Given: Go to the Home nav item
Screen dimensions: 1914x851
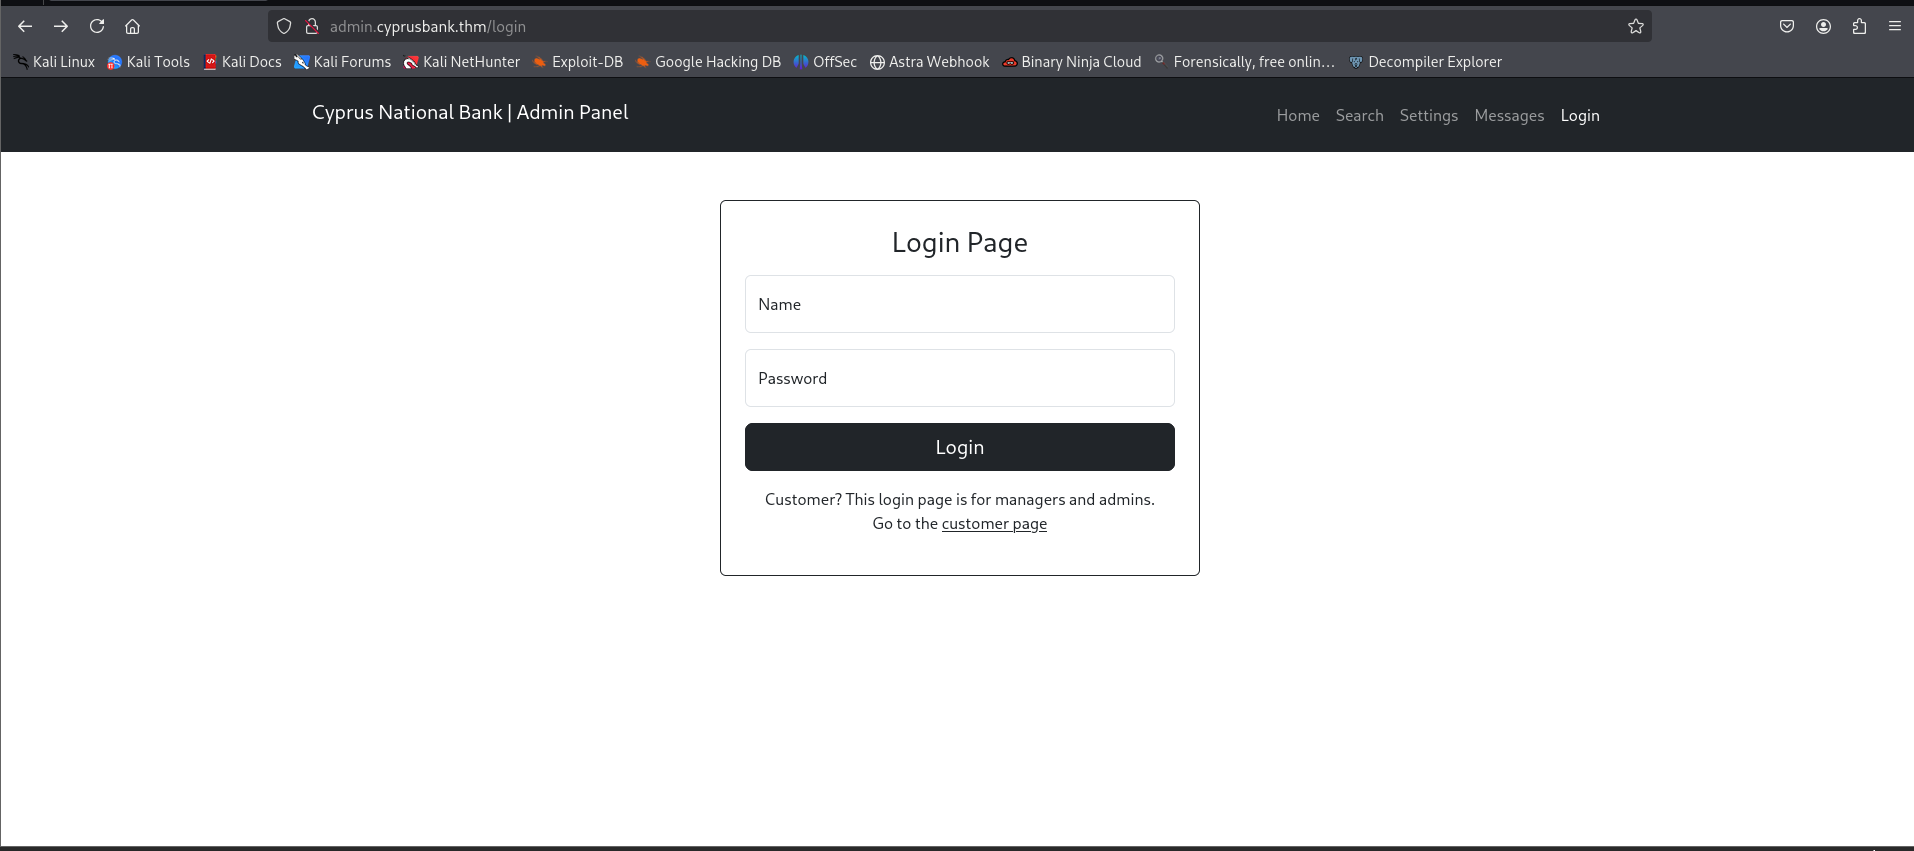Looking at the screenshot, I should tap(1298, 116).
